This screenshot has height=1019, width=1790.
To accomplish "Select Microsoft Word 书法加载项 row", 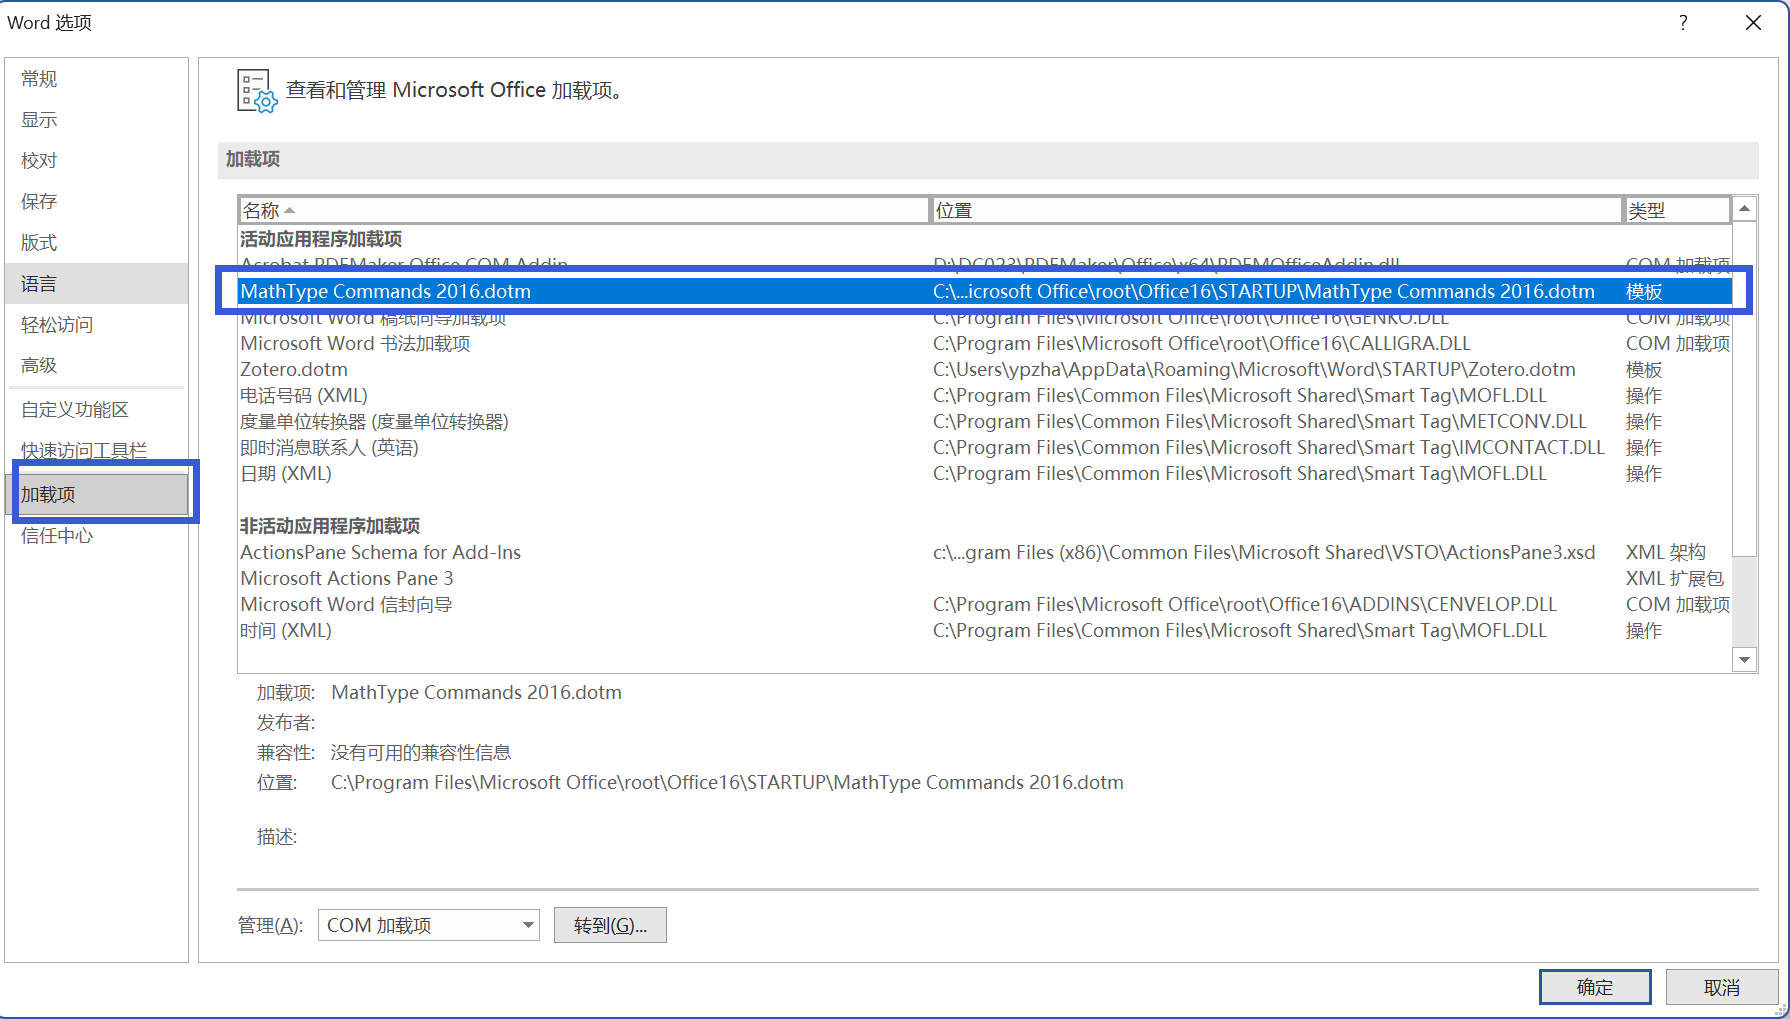I will click(x=985, y=343).
